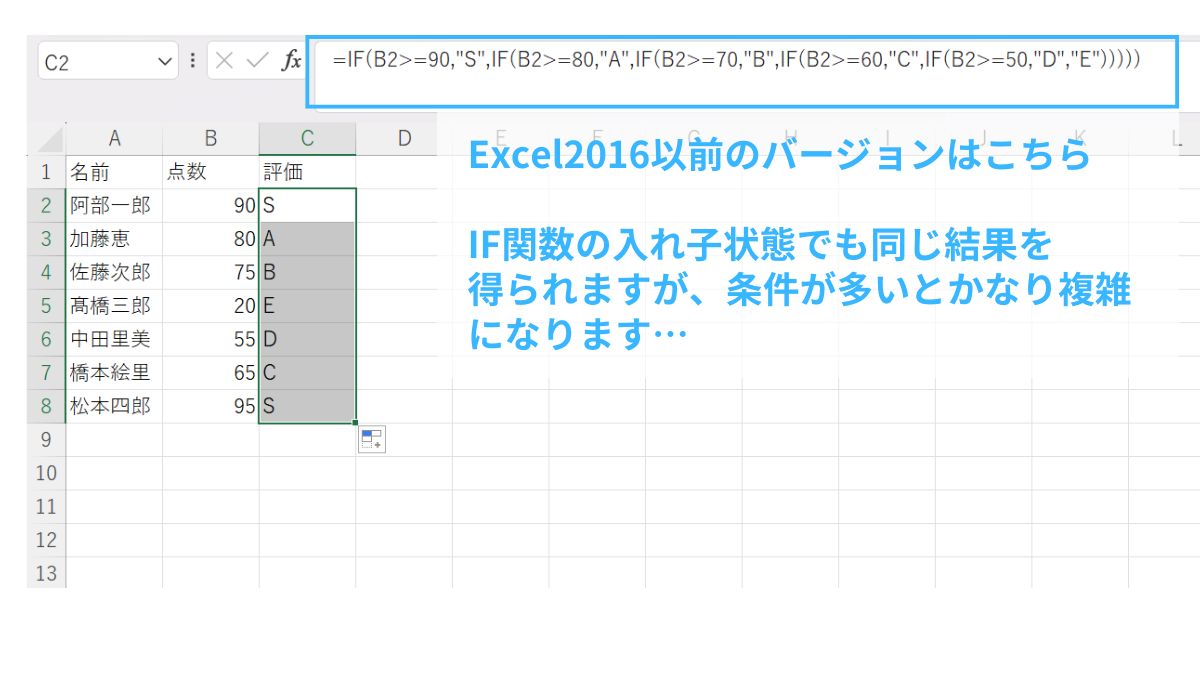The width and height of the screenshot is (1200, 675).
Task: Select grade cell S in row 2
Action: click(x=307, y=206)
